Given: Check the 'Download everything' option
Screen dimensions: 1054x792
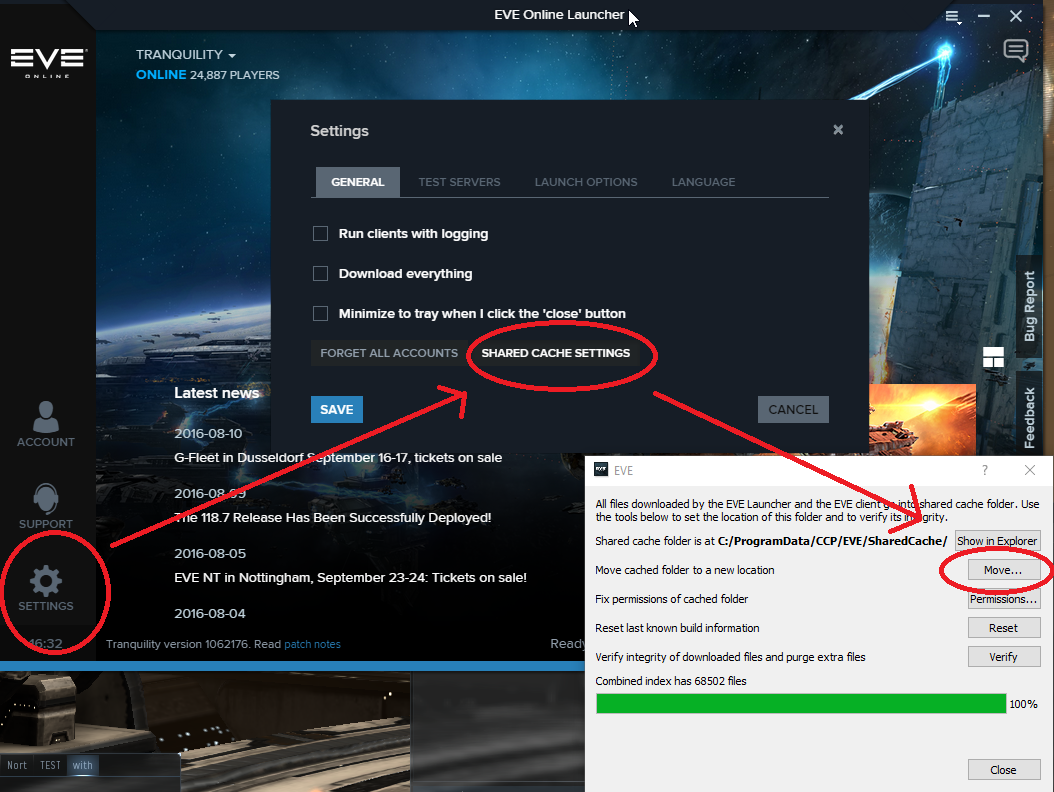Looking at the screenshot, I should click(320, 273).
